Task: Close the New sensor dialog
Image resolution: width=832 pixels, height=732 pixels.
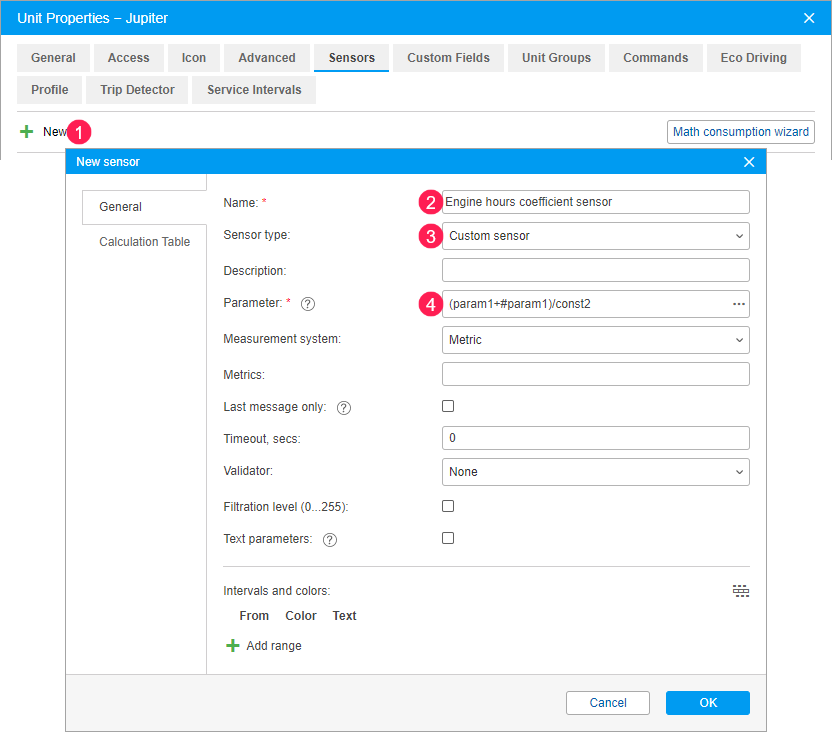Action: click(x=749, y=162)
